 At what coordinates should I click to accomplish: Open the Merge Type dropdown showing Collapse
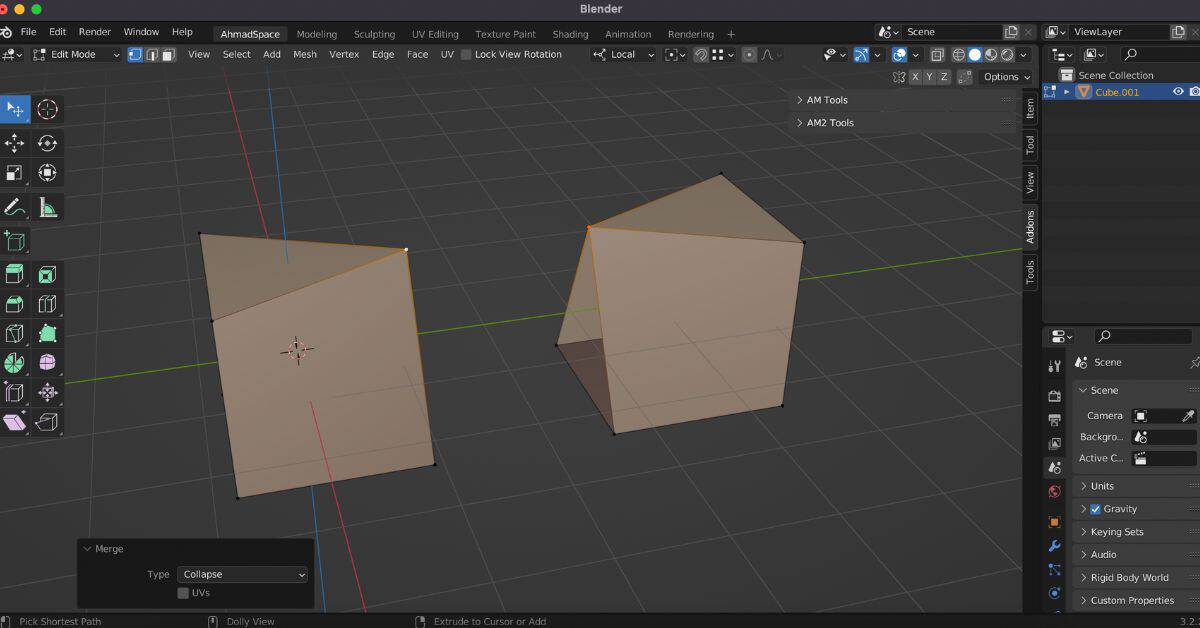(x=242, y=574)
